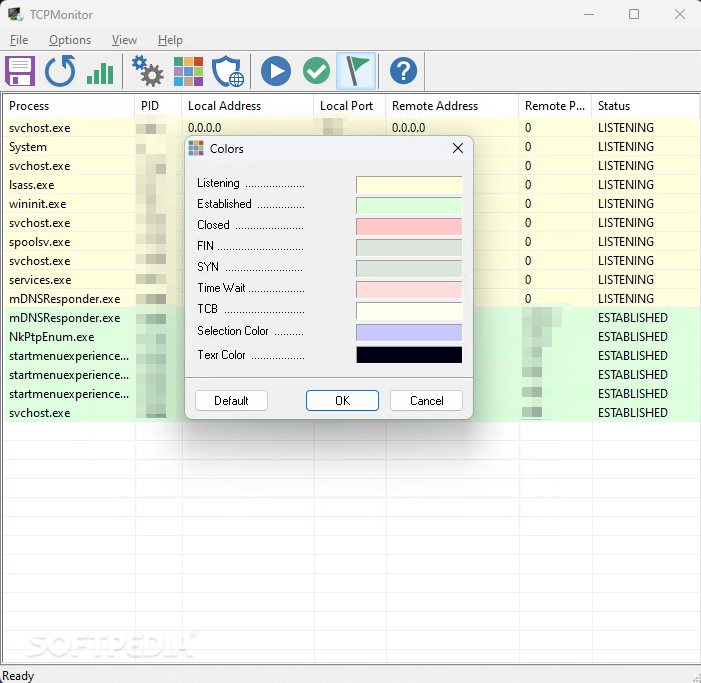Pick the FIN color swatch
The height and width of the screenshot is (683, 701).
409,248
